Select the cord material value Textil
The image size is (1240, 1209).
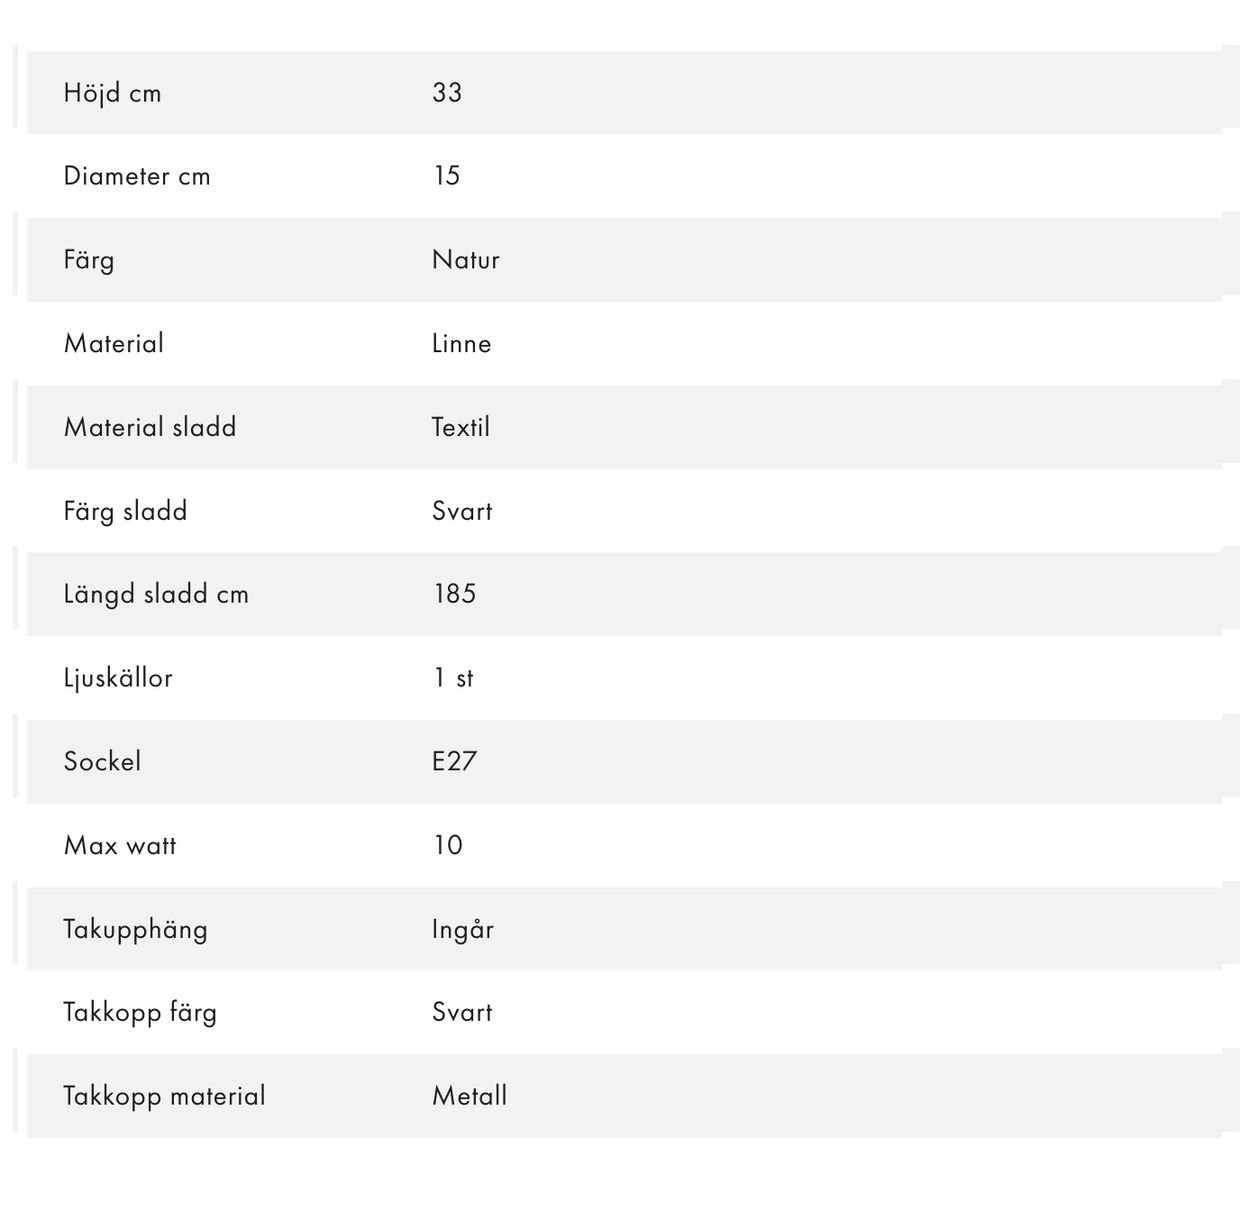(461, 427)
